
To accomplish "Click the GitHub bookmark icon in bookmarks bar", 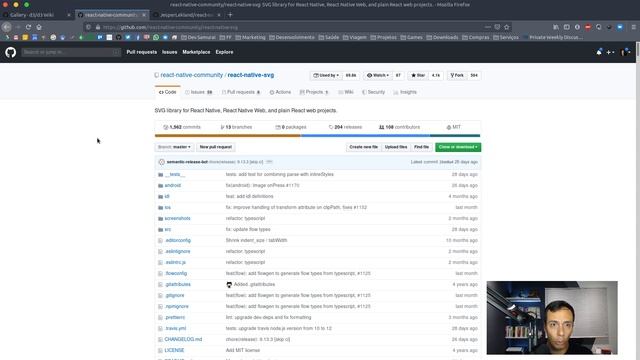I will (118, 37).
